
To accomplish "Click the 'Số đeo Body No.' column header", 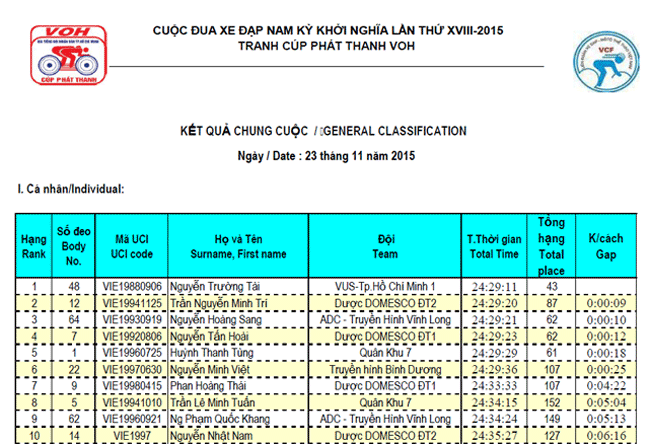I will pos(73,246).
